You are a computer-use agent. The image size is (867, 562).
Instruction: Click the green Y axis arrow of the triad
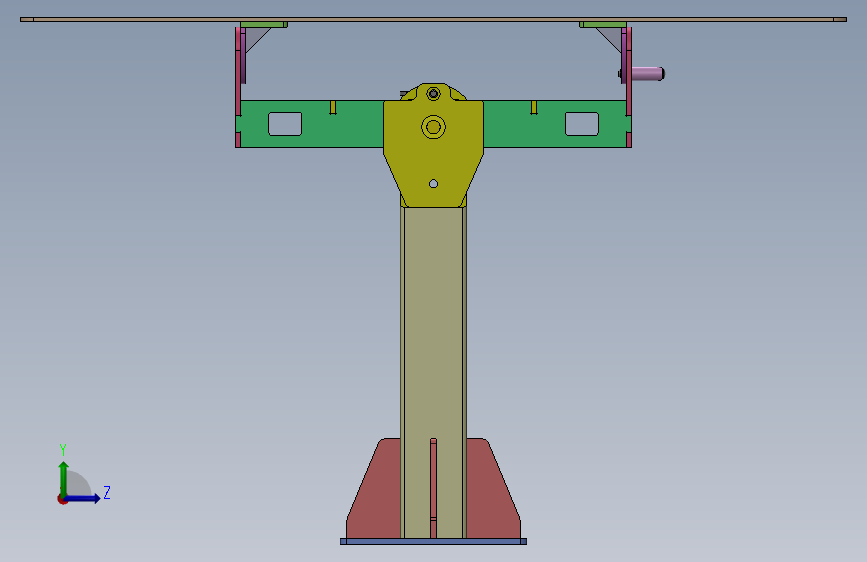click(64, 478)
